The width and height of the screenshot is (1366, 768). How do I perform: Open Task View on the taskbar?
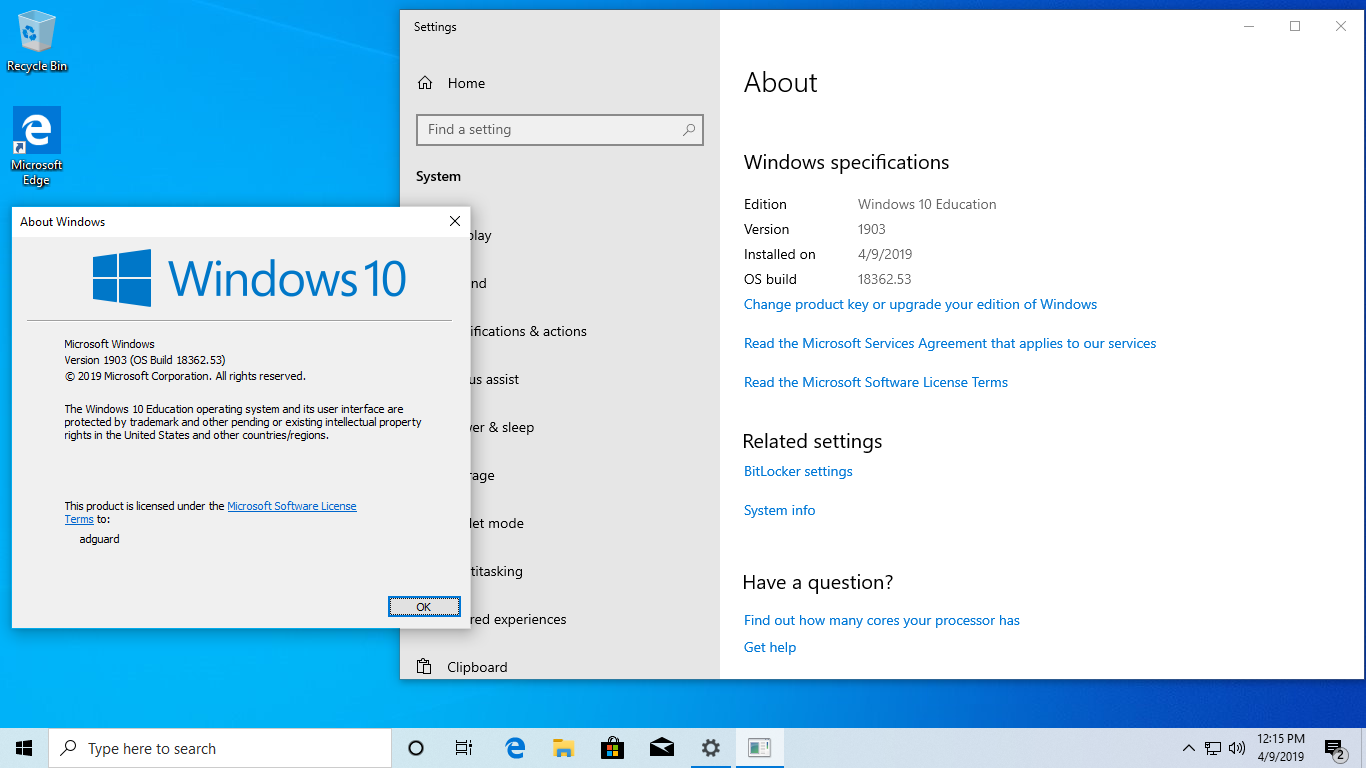(x=464, y=748)
